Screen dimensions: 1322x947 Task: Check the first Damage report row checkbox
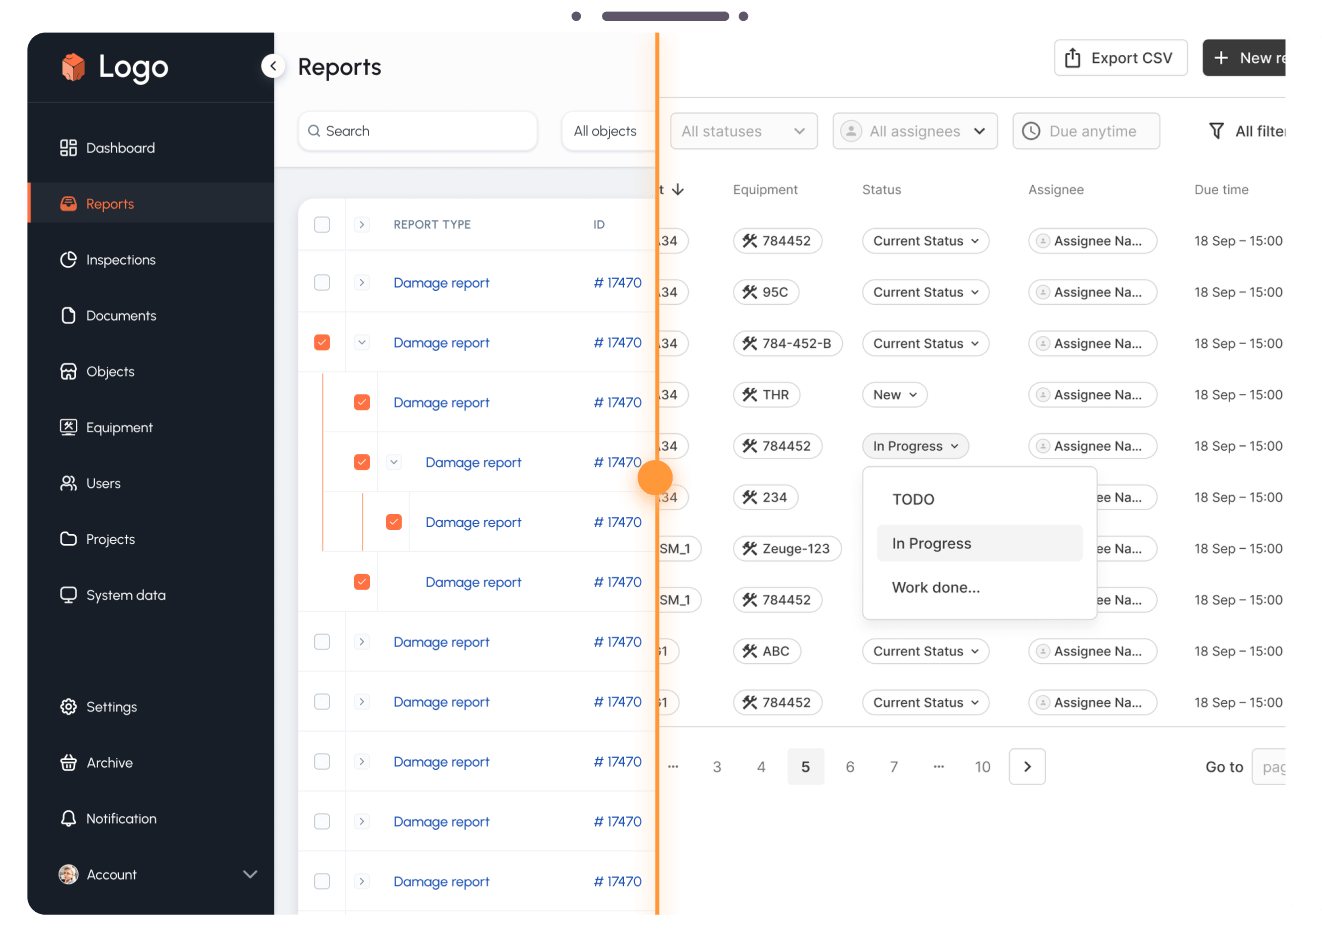pyautogui.click(x=322, y=283)
